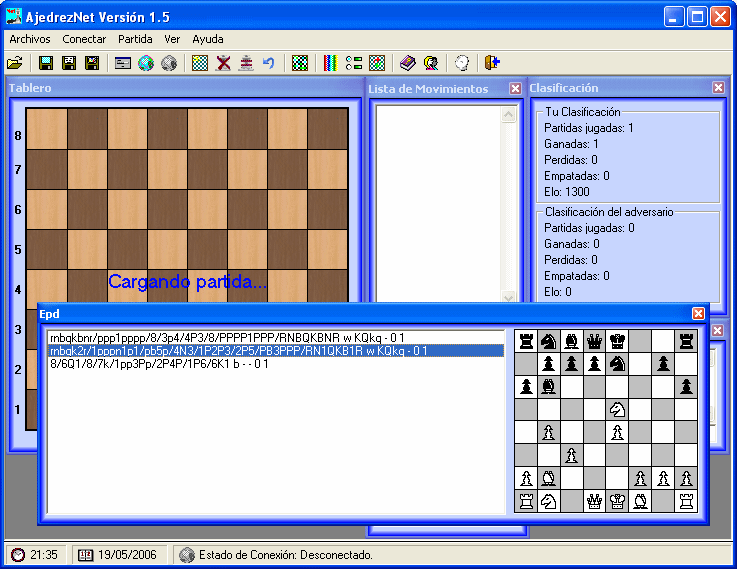
Task: Close the Clasificación panel
Action: click(x=718, y=88)
